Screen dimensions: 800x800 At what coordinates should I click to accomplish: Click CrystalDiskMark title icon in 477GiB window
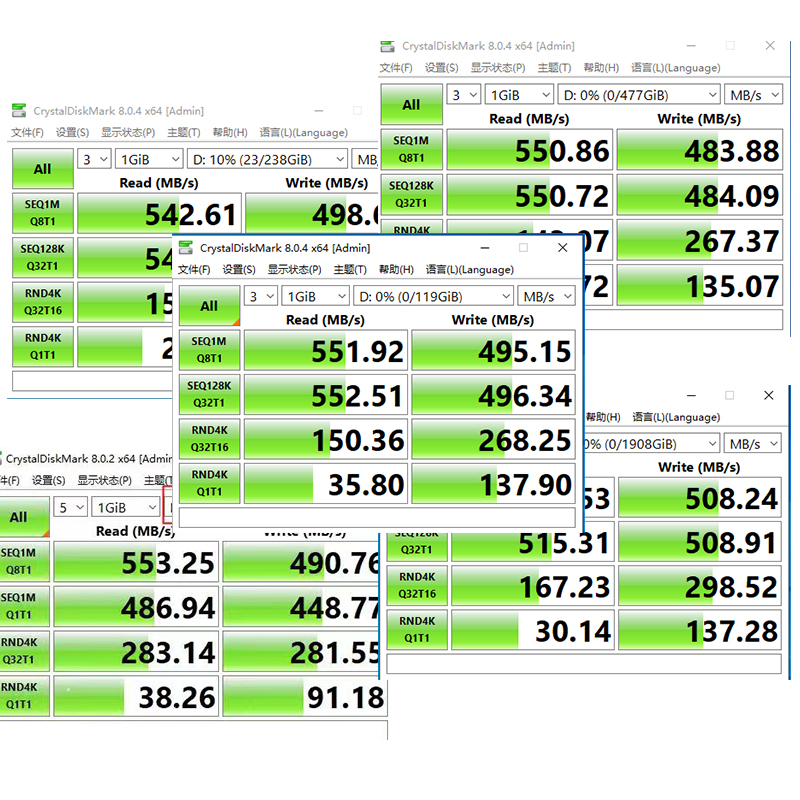click(x=387, y=46)
